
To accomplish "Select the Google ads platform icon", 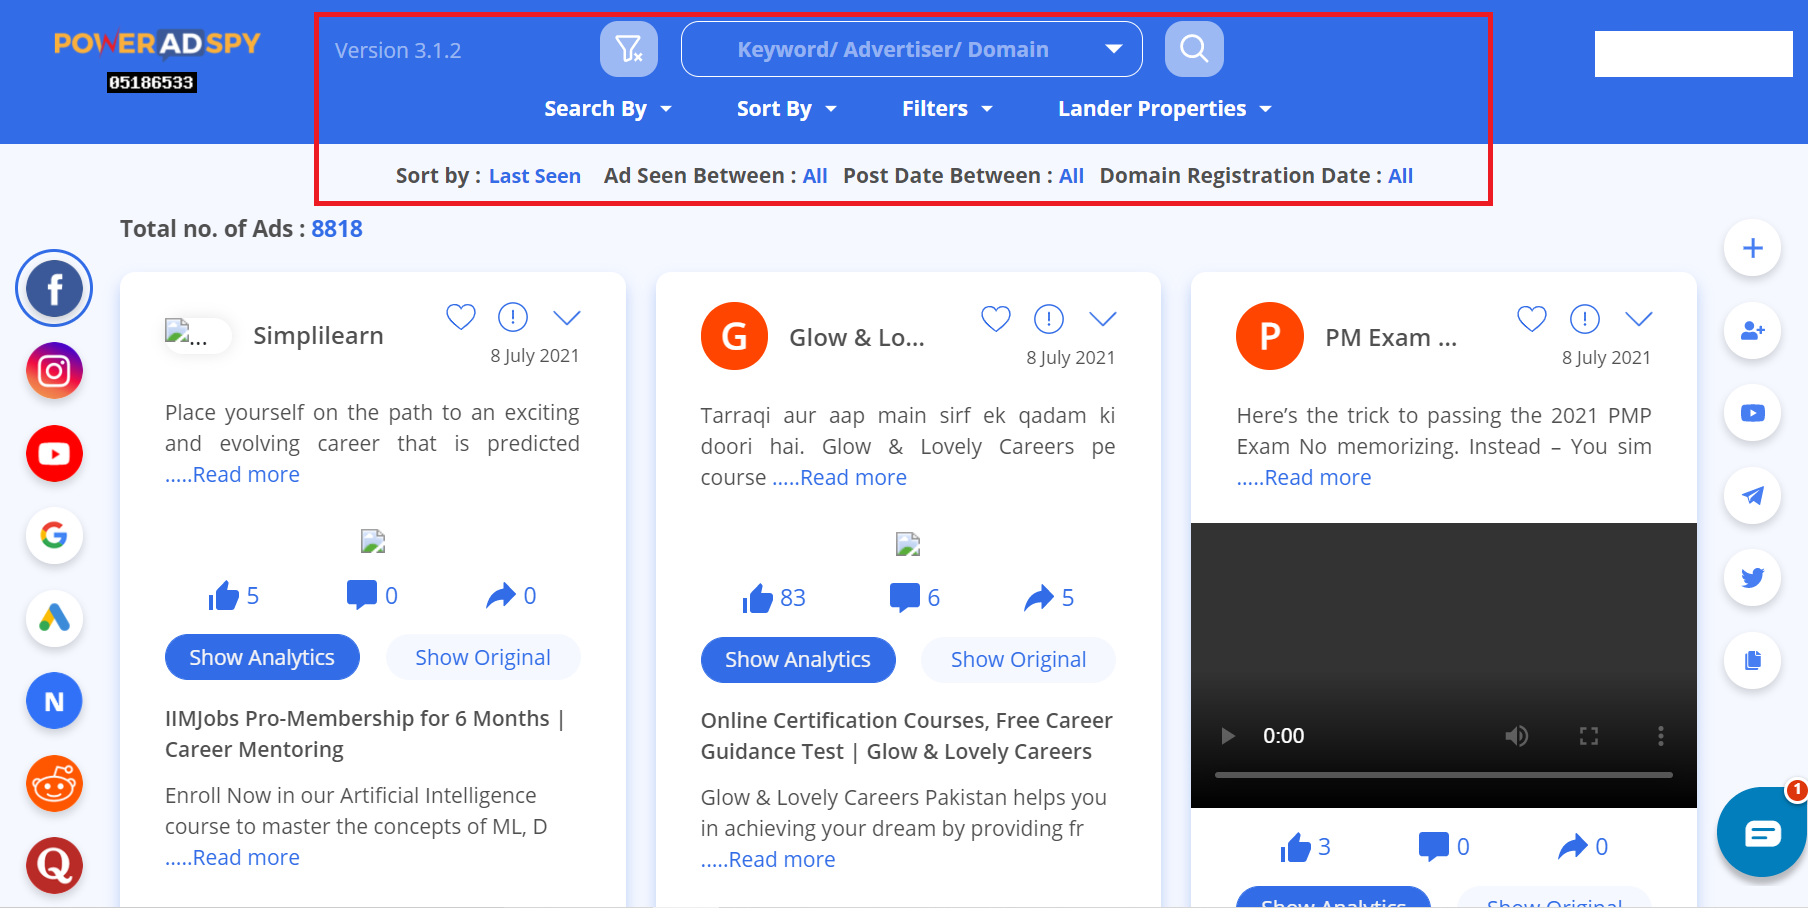I will click(54, 536).
